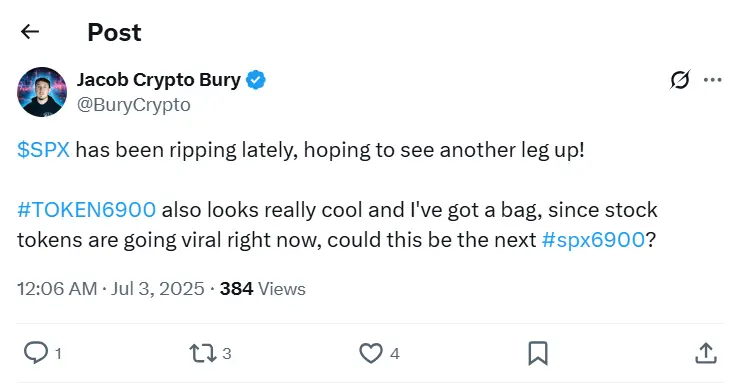Screen dimensions: 734x384
Task: Click the #spx6900 hashtag
Action: [x=593, y=240]
